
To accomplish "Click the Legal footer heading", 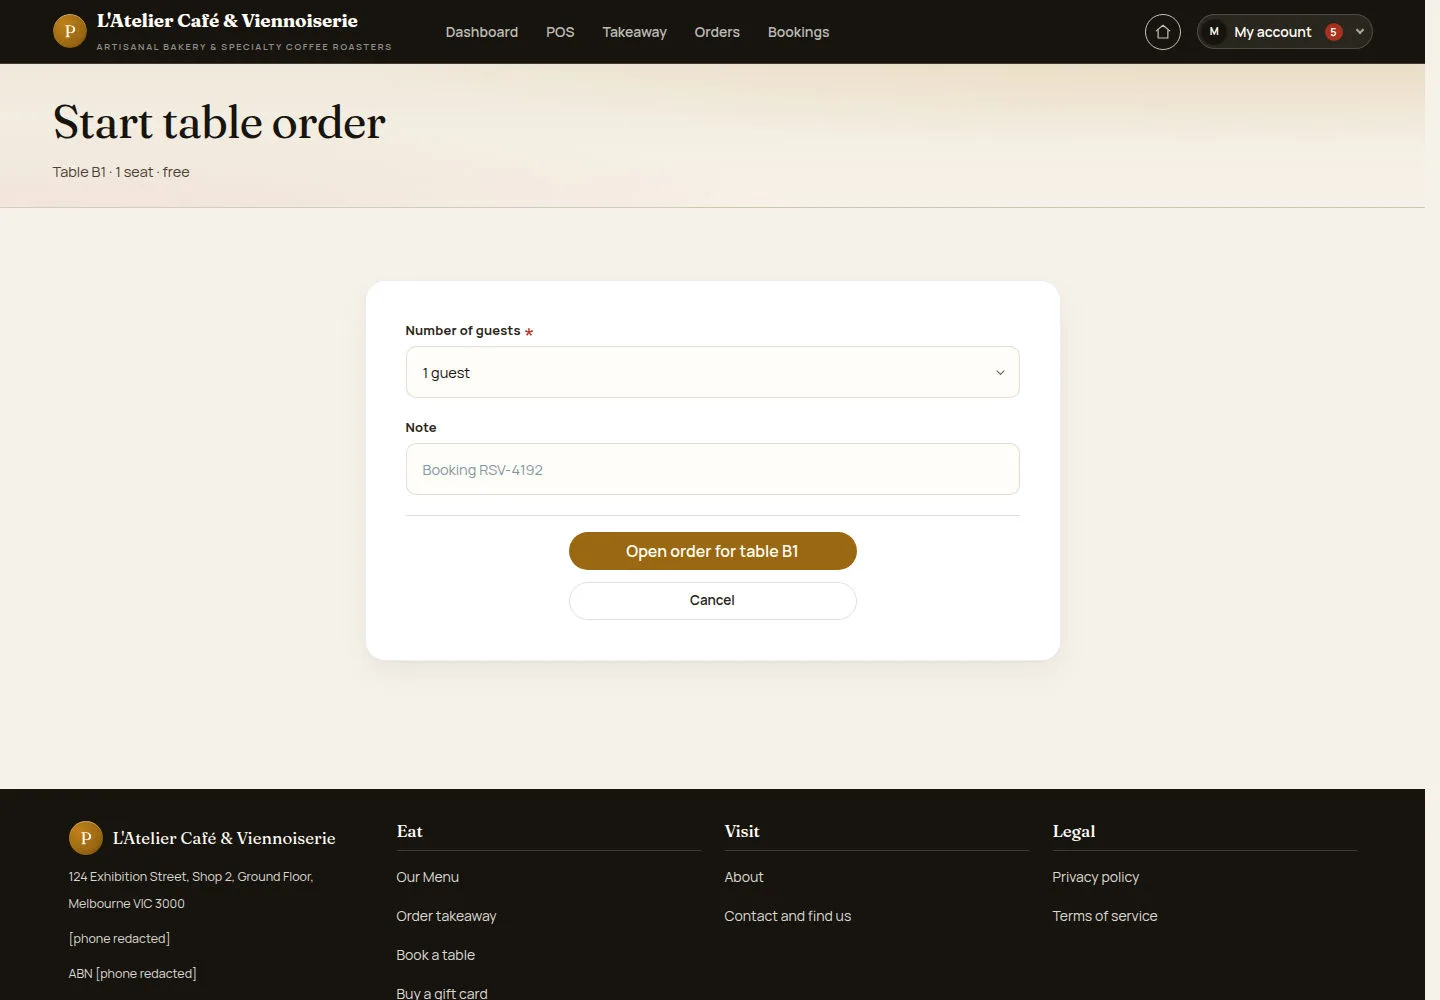I will pos(1074,832).
